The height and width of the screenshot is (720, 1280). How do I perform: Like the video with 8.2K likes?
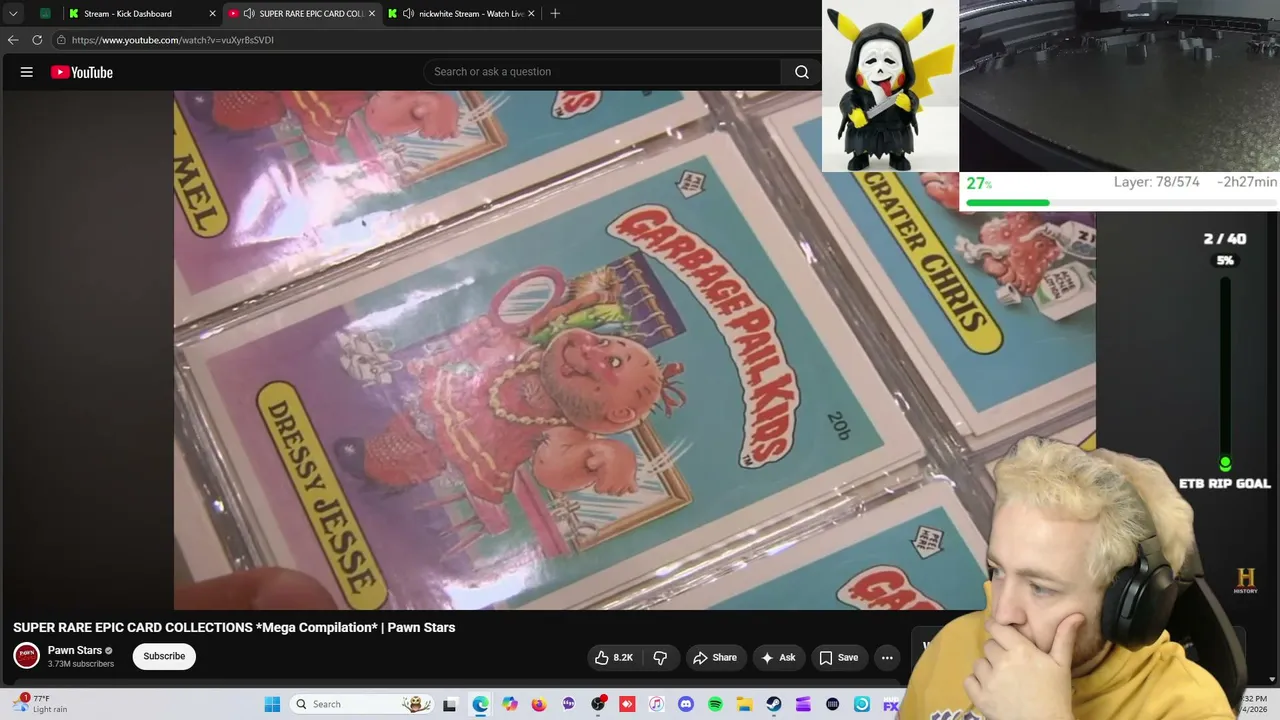point(614,657)
